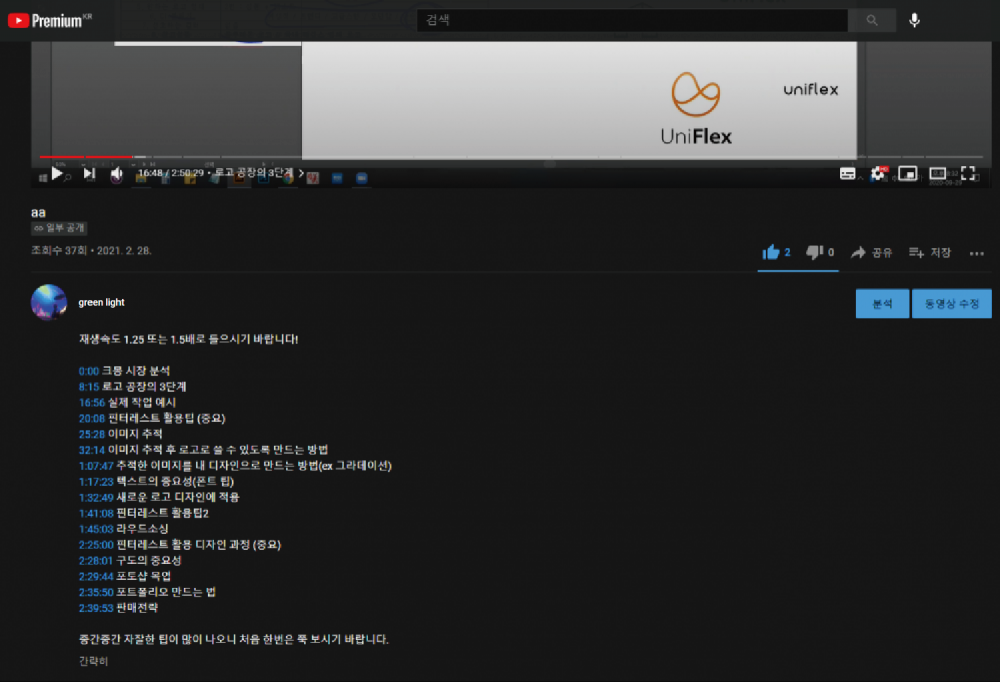Jump to timestamp 8:15

(x=89, y=387)
